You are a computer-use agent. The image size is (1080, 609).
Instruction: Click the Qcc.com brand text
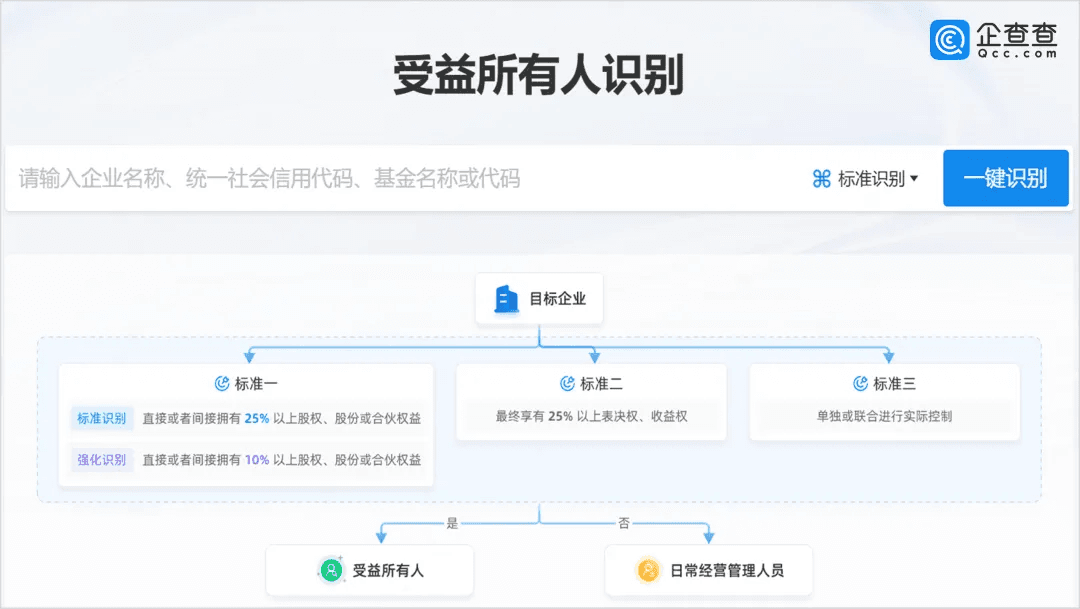point(1017,54)
